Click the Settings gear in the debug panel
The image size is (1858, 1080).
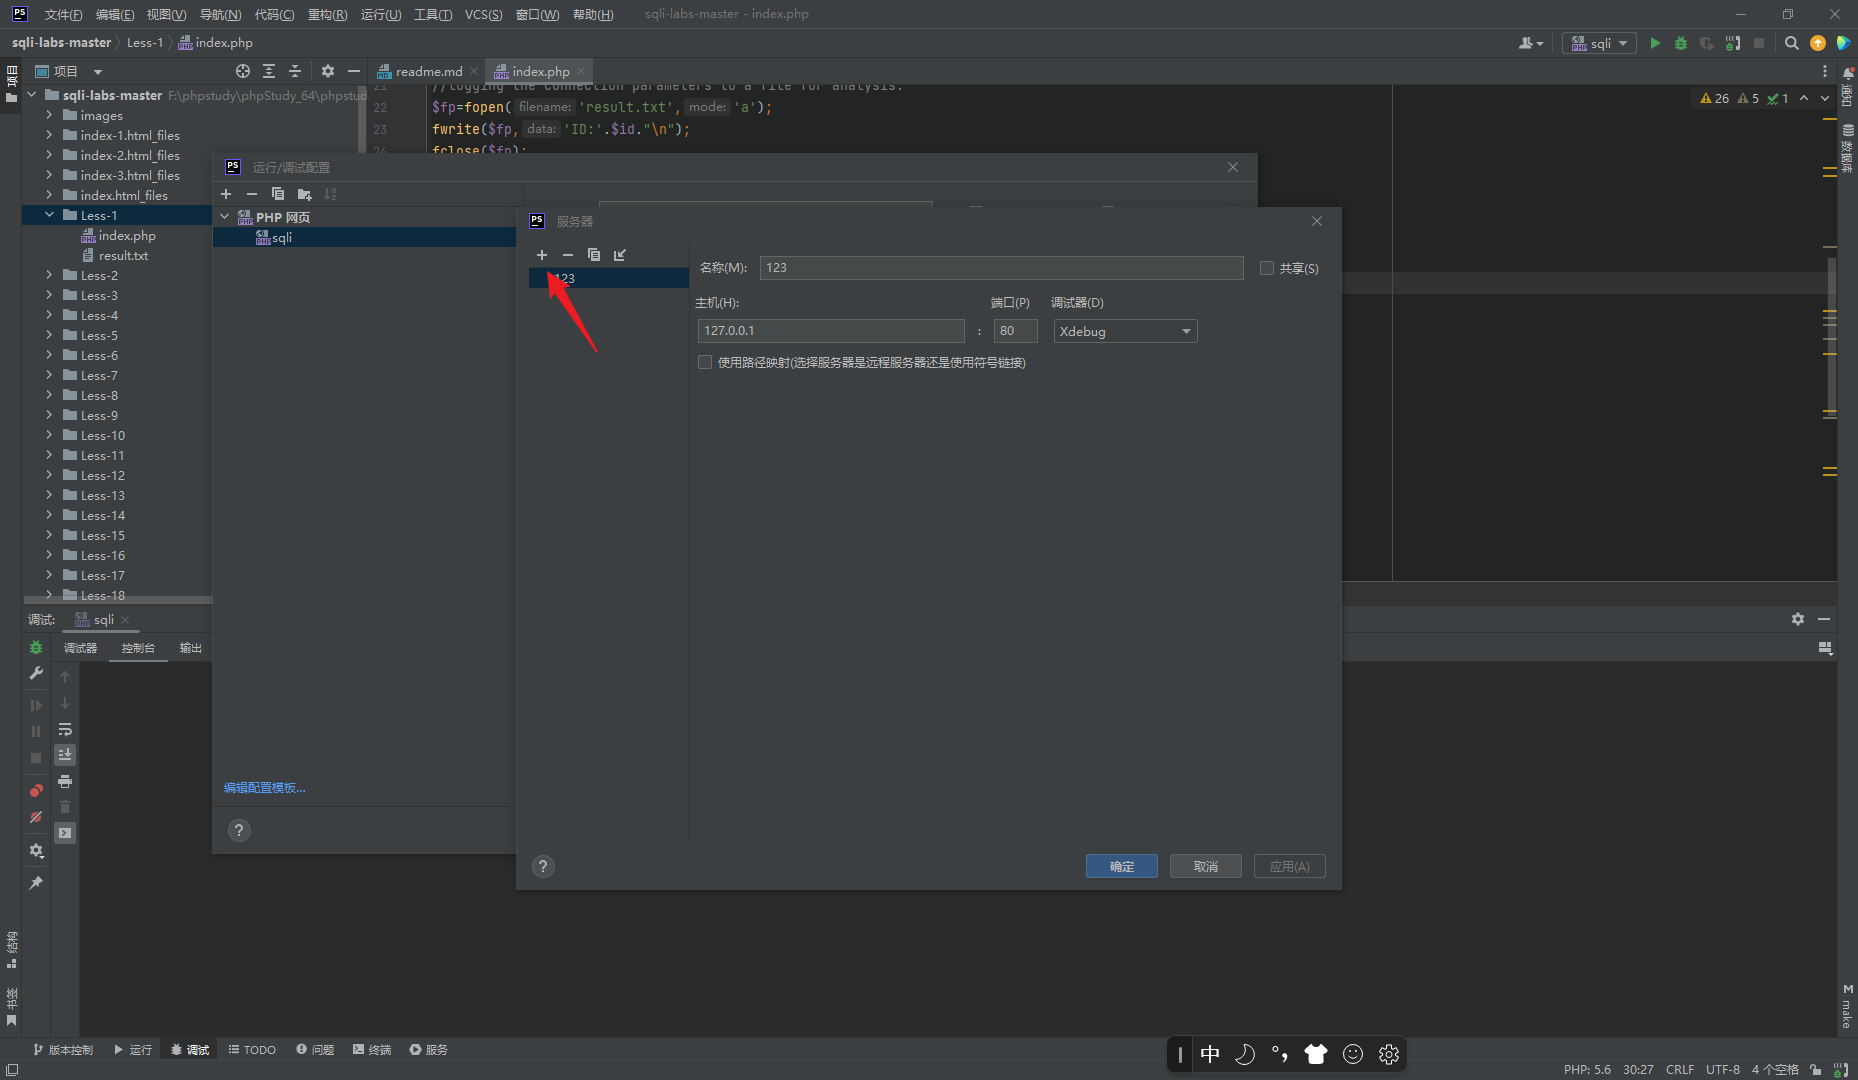coord(36,851)
